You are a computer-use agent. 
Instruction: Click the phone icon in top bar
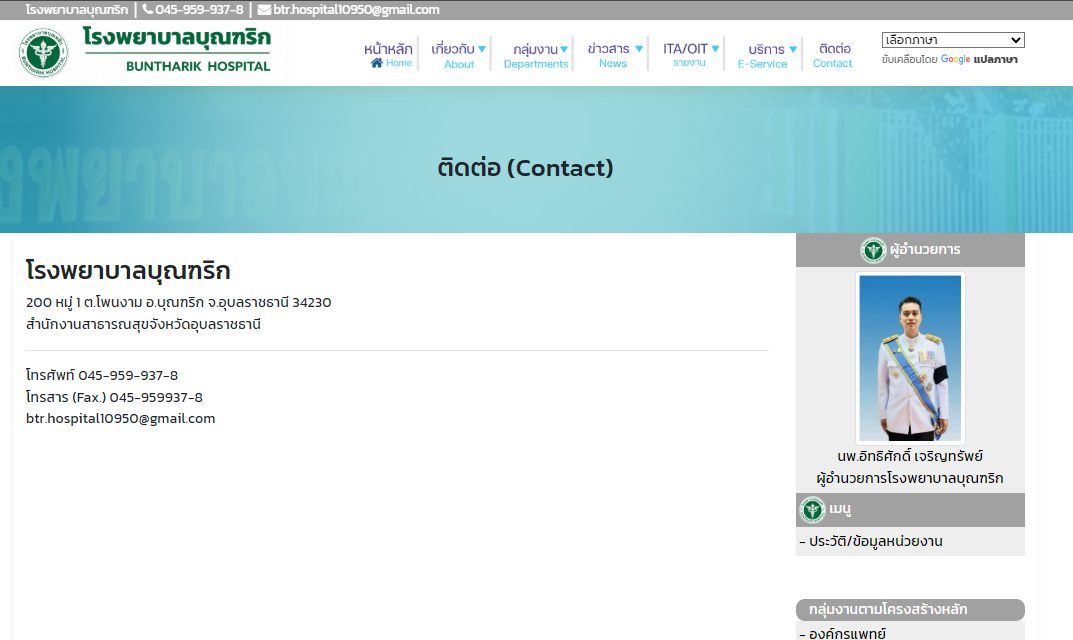click(148, 10)
